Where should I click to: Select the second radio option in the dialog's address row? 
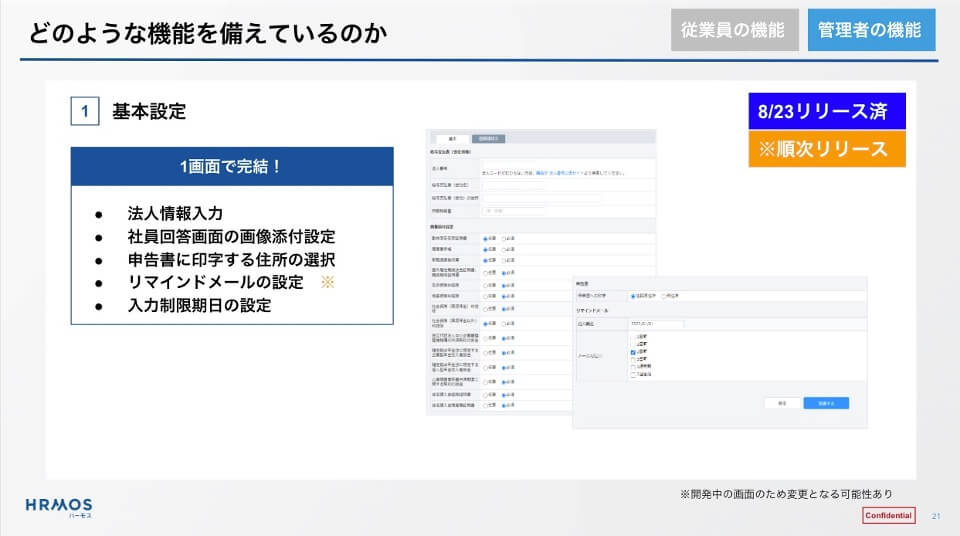665,296
